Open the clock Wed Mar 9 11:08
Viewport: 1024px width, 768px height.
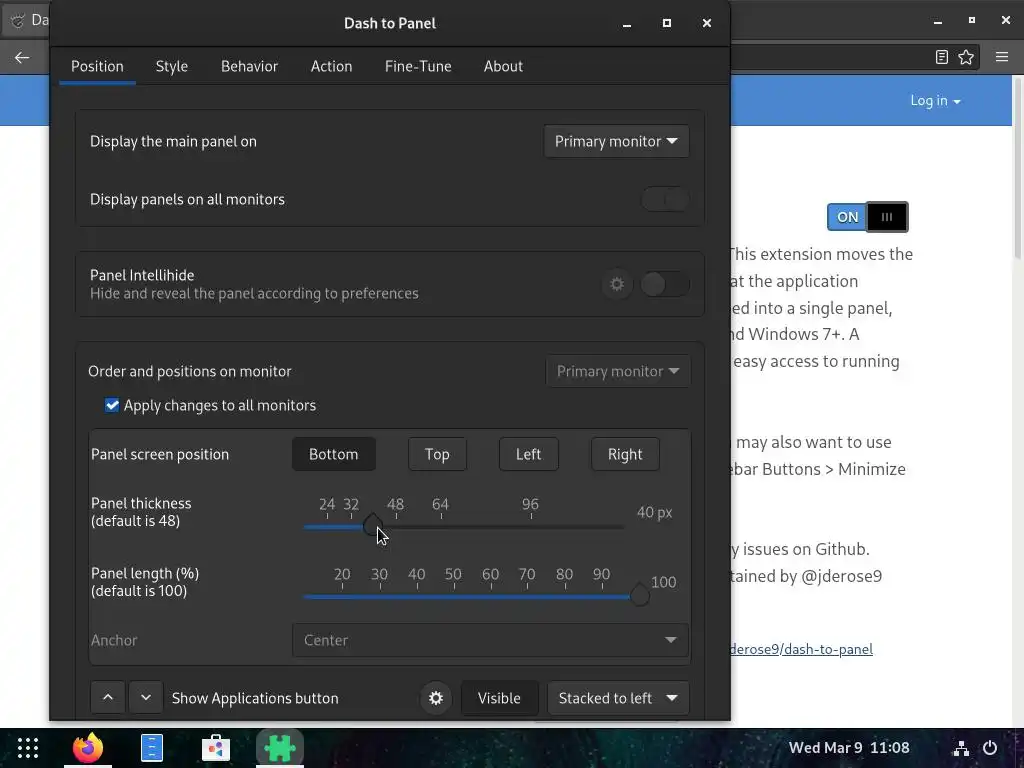click(x=848, y=748)
